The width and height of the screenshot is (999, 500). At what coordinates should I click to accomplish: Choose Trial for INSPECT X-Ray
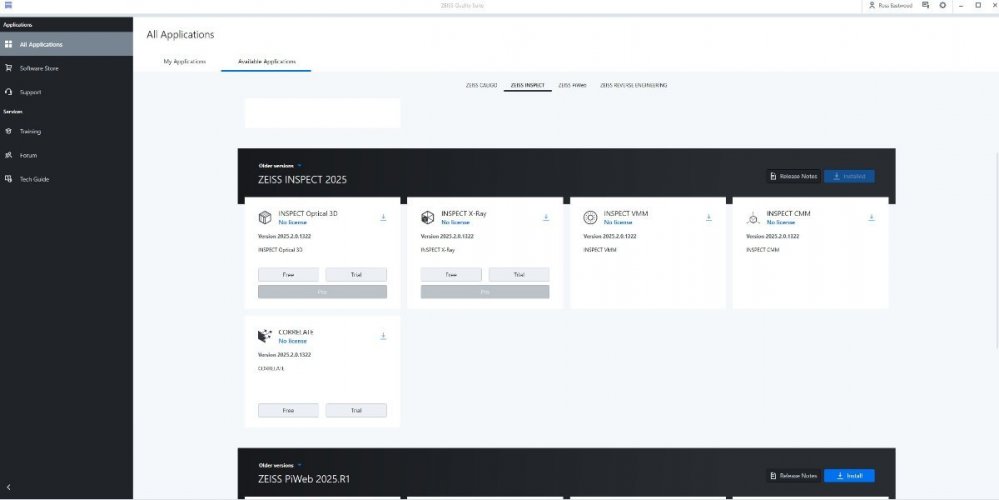(x=519, y=275)
